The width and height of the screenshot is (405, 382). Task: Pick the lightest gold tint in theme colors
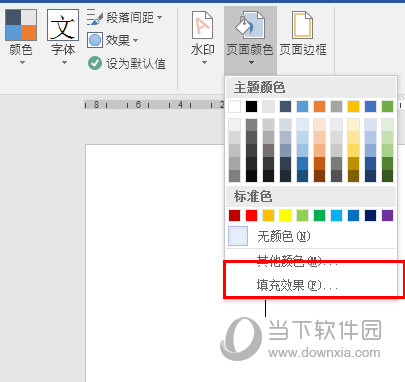[353, 125]
